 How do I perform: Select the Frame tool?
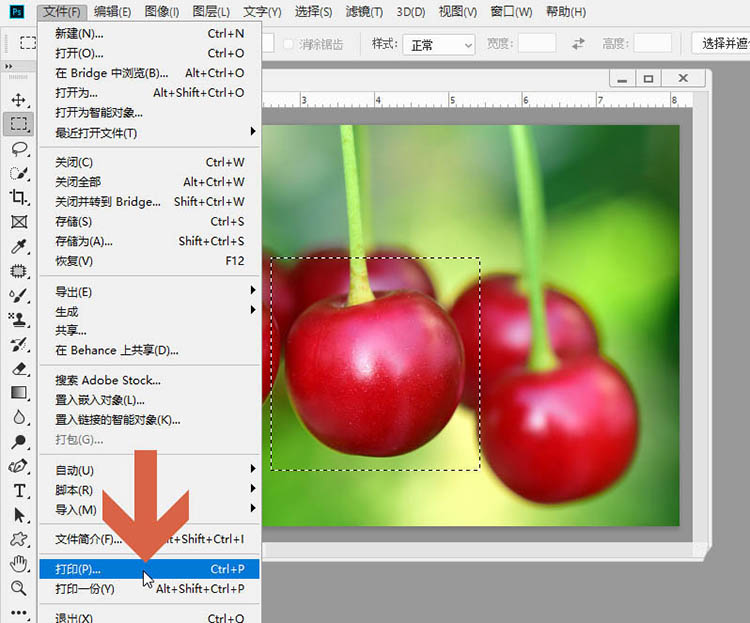(x=19, y=222)
